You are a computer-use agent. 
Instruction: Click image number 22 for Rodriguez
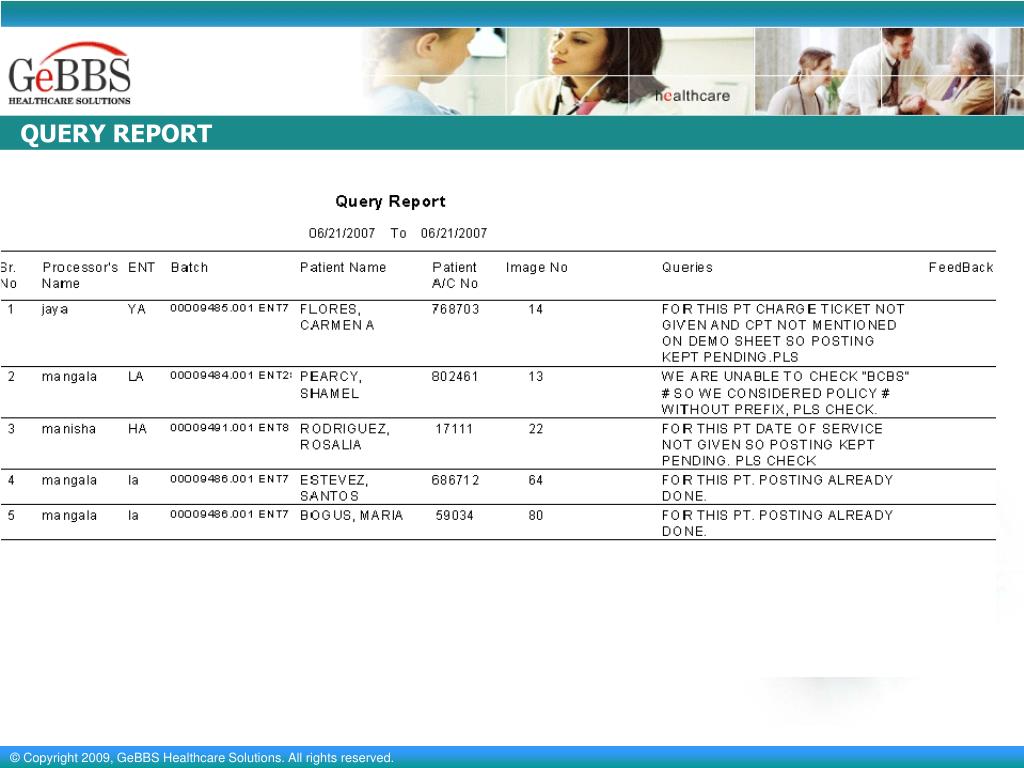pos(536,429)
